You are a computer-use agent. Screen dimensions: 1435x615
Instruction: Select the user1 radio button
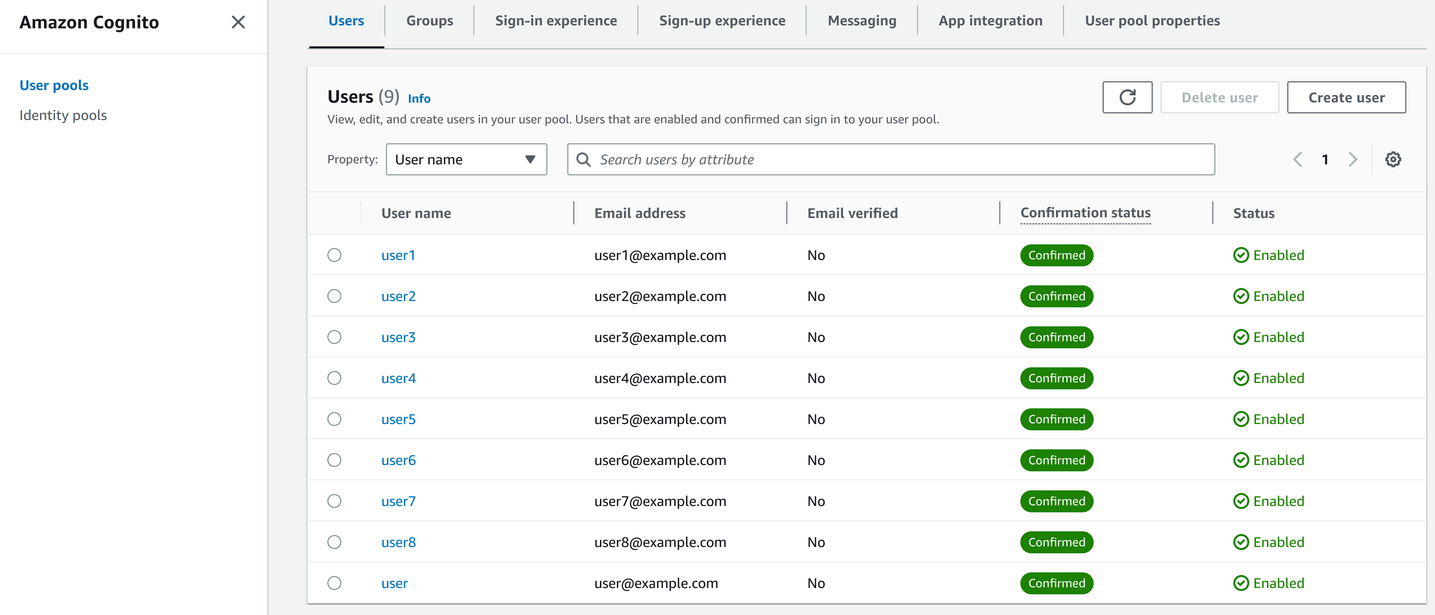pyautogui.click(x=334, y=255)
